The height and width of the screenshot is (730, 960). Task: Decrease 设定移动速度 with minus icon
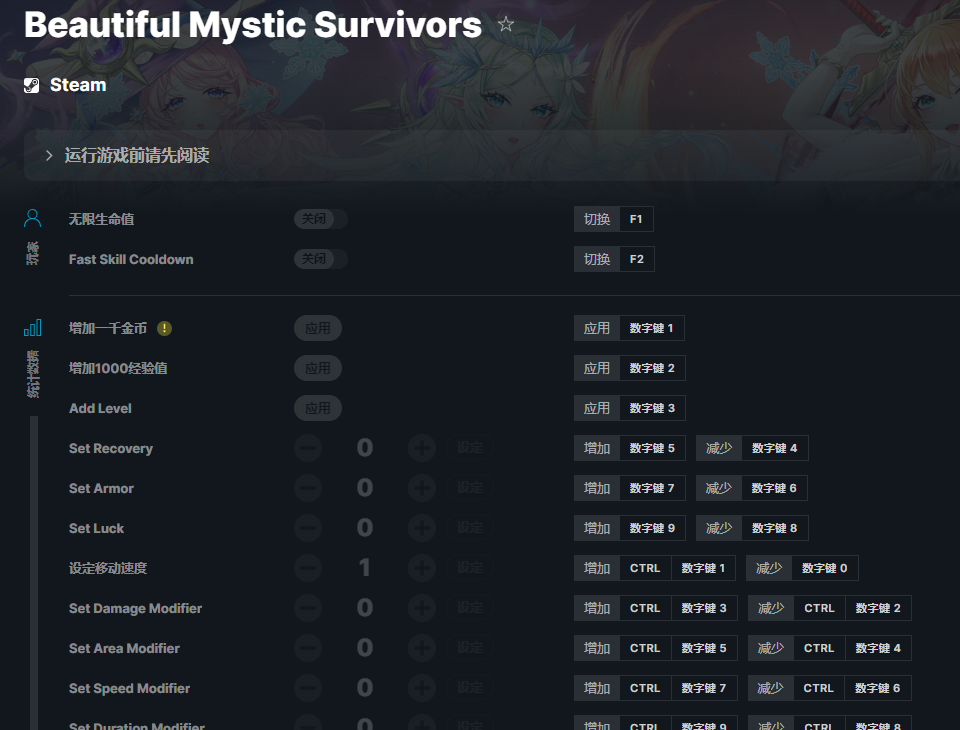pos(308,568)
